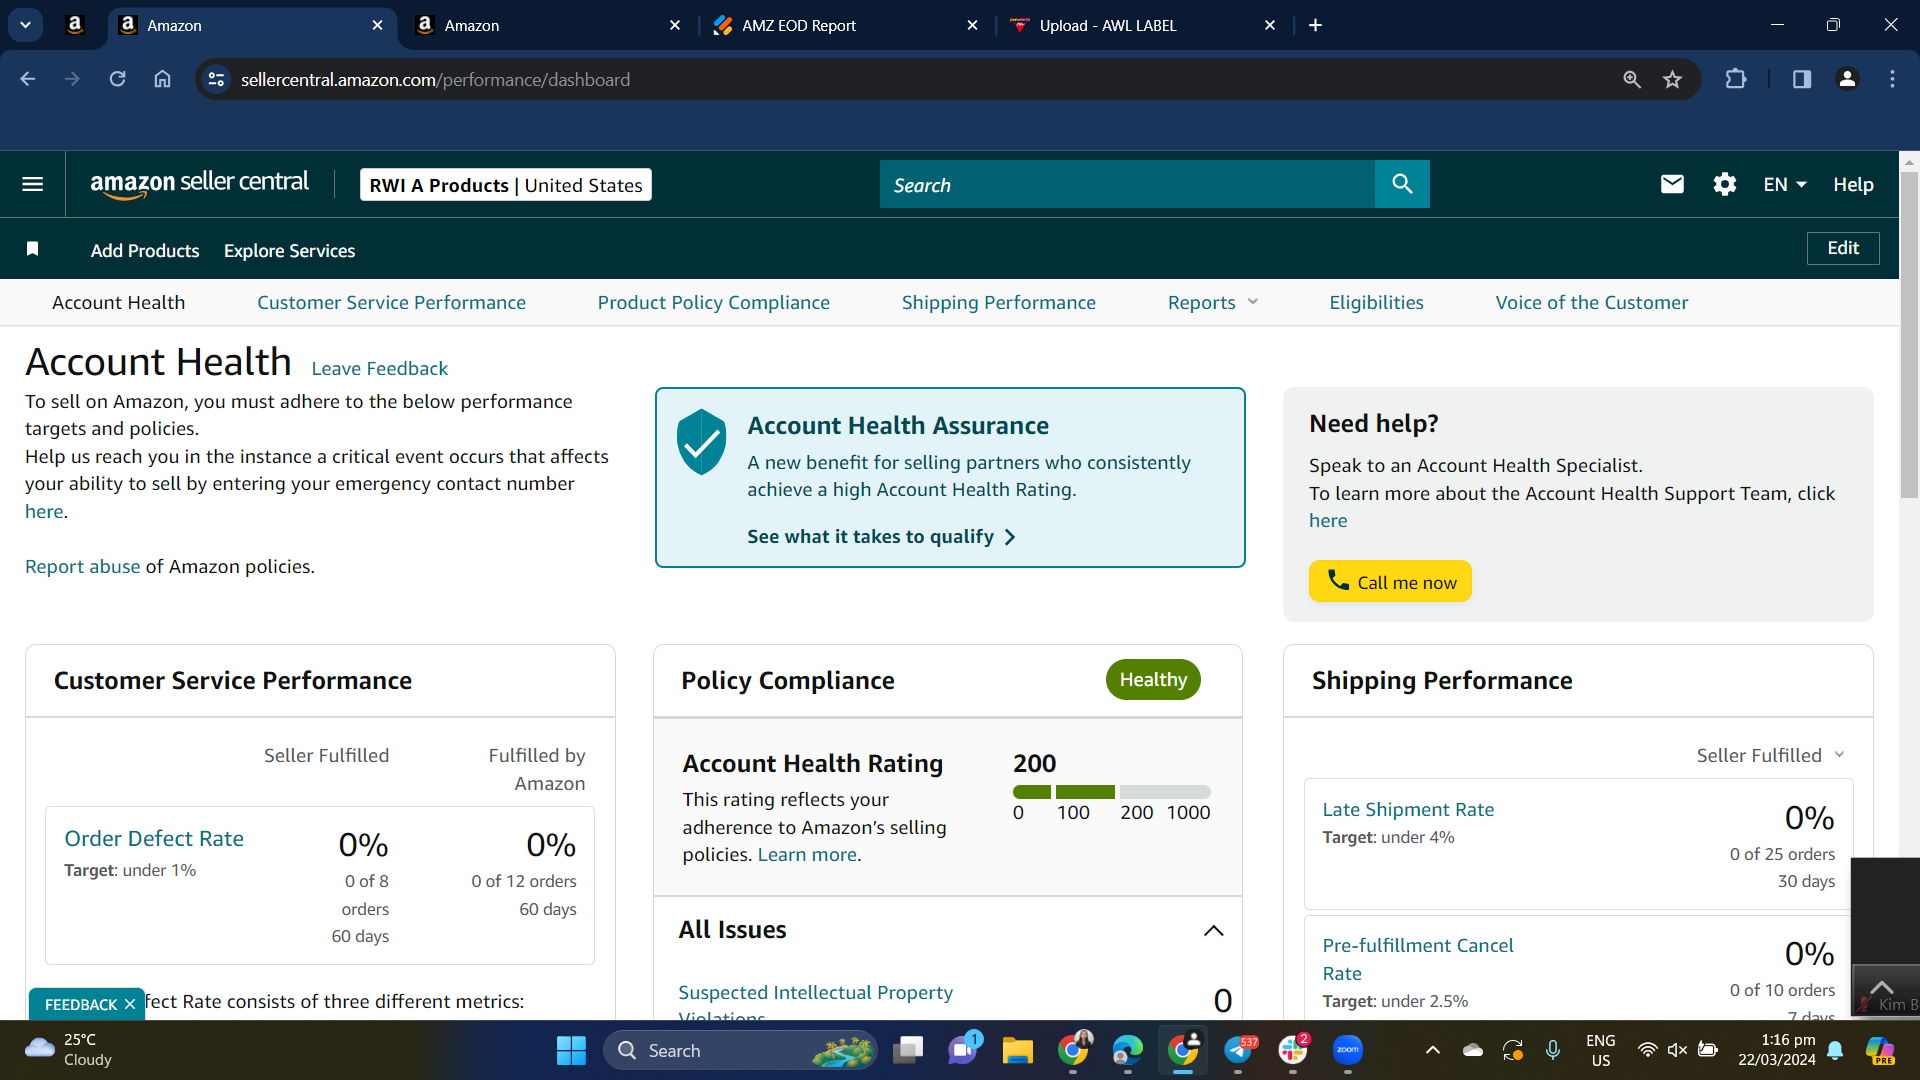
Task: Click the Edit button
Action: pos(1842,248)
